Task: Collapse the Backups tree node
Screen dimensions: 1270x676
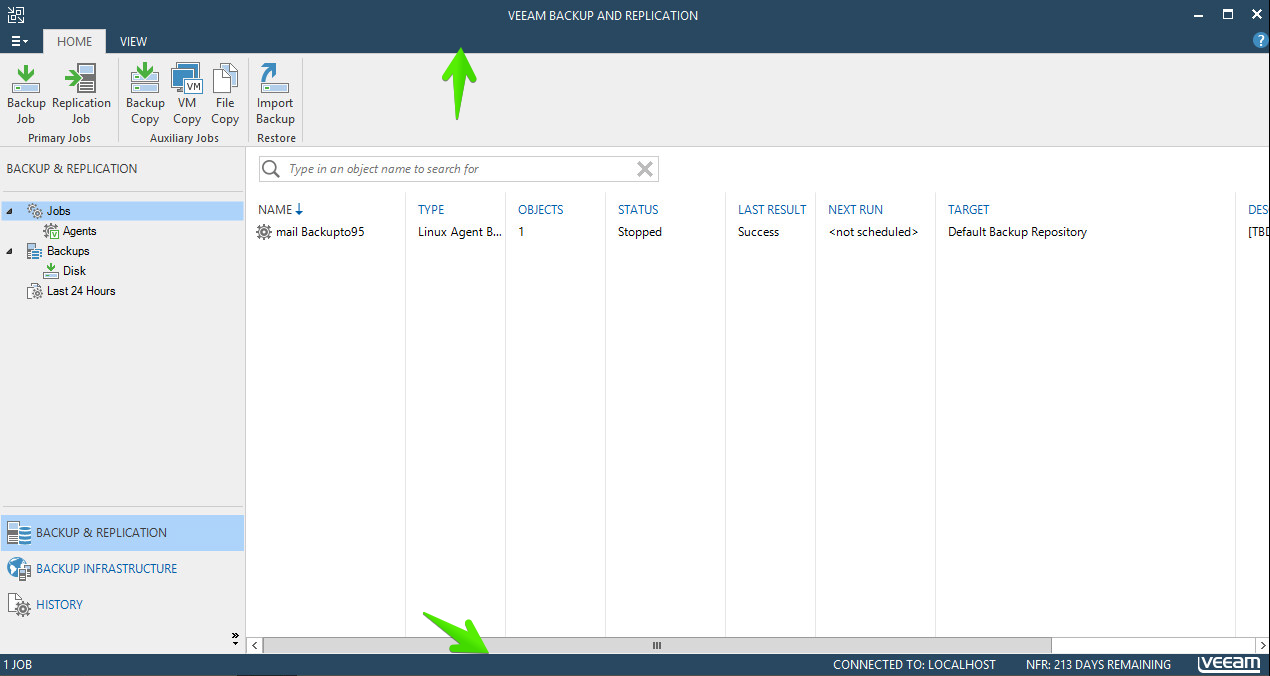Action: pyautogui.click(x=10, y=251)
